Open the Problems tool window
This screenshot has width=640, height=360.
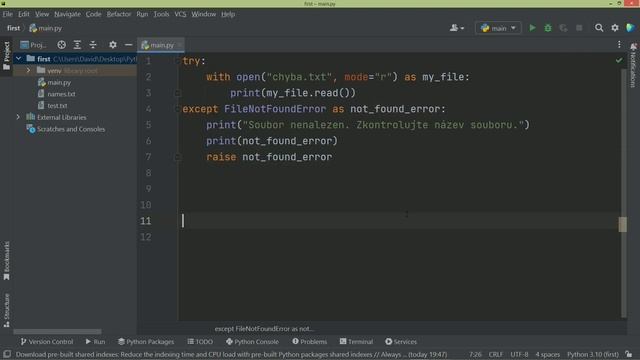[309, 342]
